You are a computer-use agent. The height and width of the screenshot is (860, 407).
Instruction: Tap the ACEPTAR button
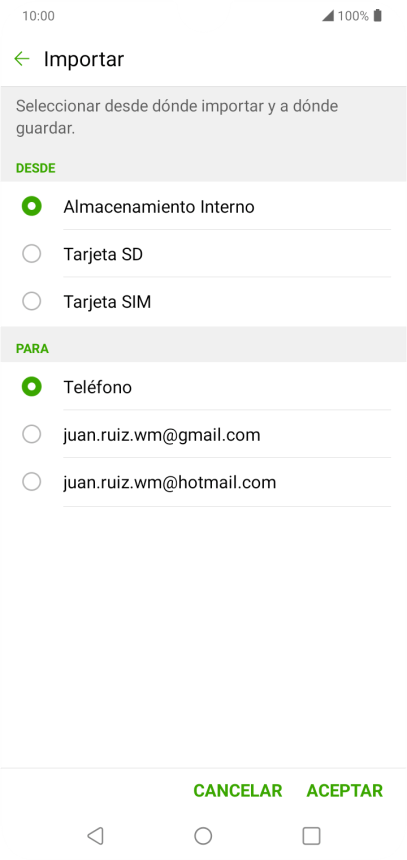(344, 790)
